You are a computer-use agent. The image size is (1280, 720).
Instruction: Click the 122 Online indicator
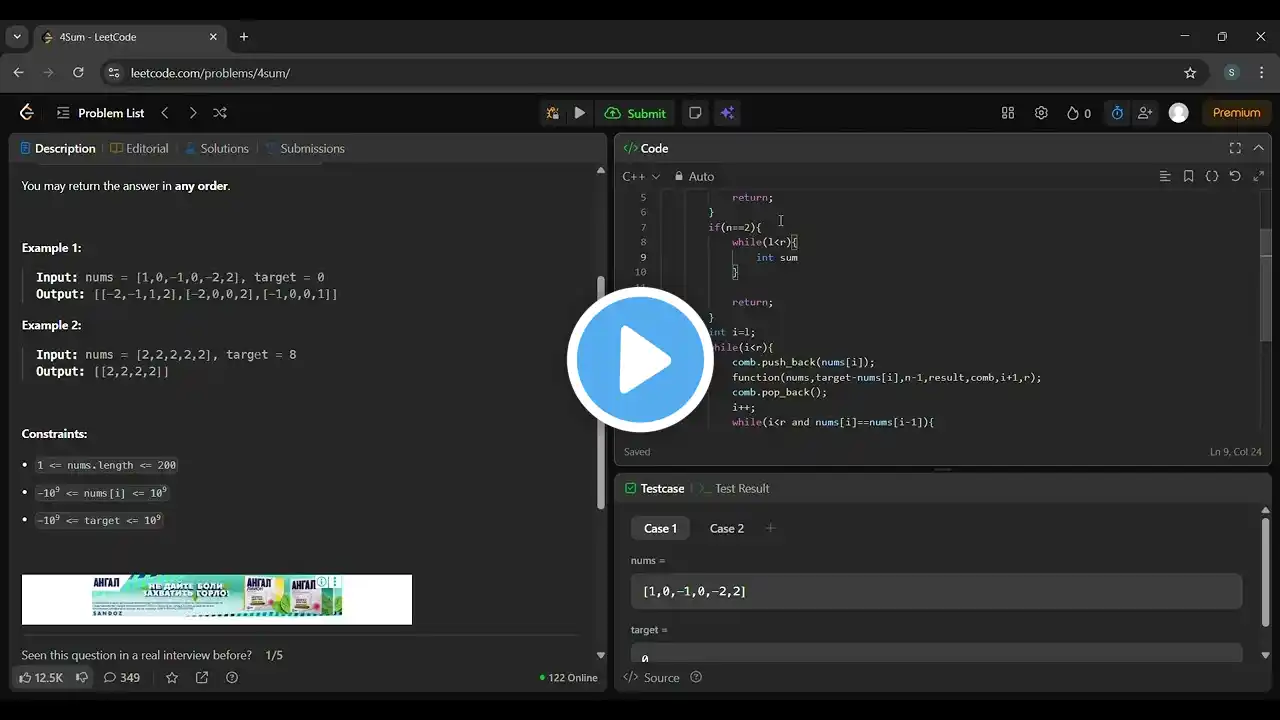[568, 677]
